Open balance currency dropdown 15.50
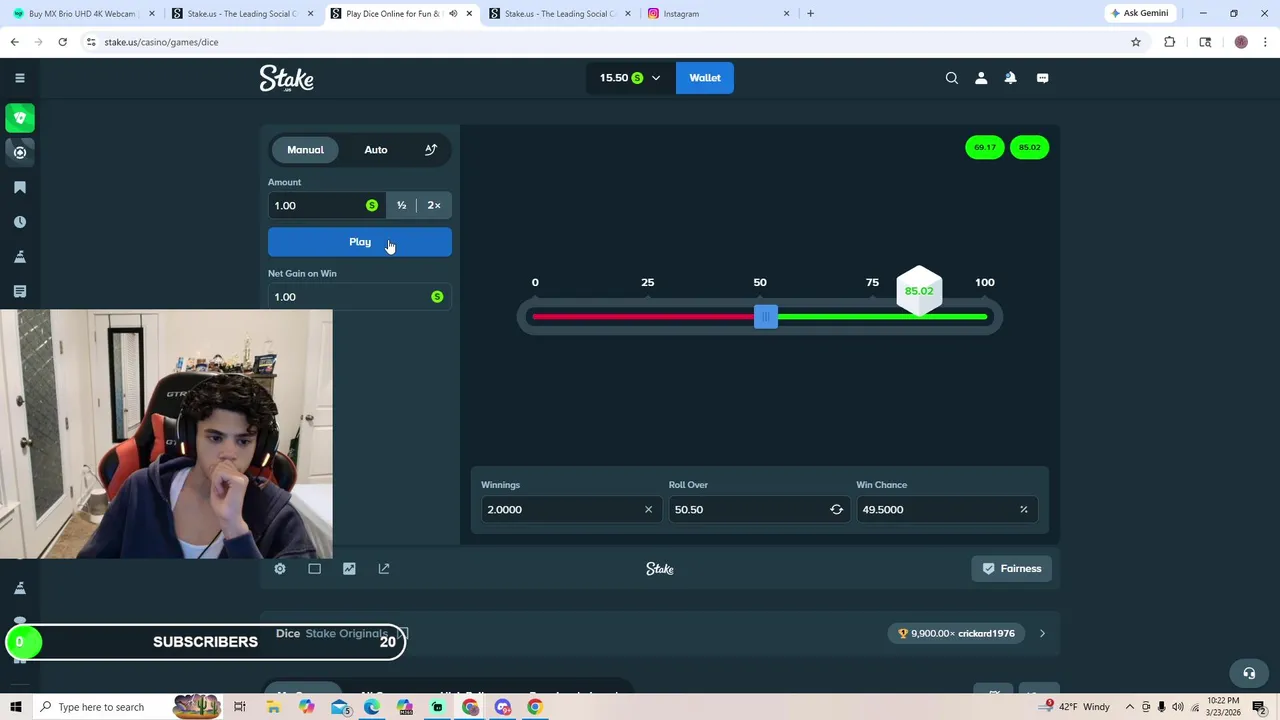Viewport: 1280px width, 720px height. [x=630, y=78]
